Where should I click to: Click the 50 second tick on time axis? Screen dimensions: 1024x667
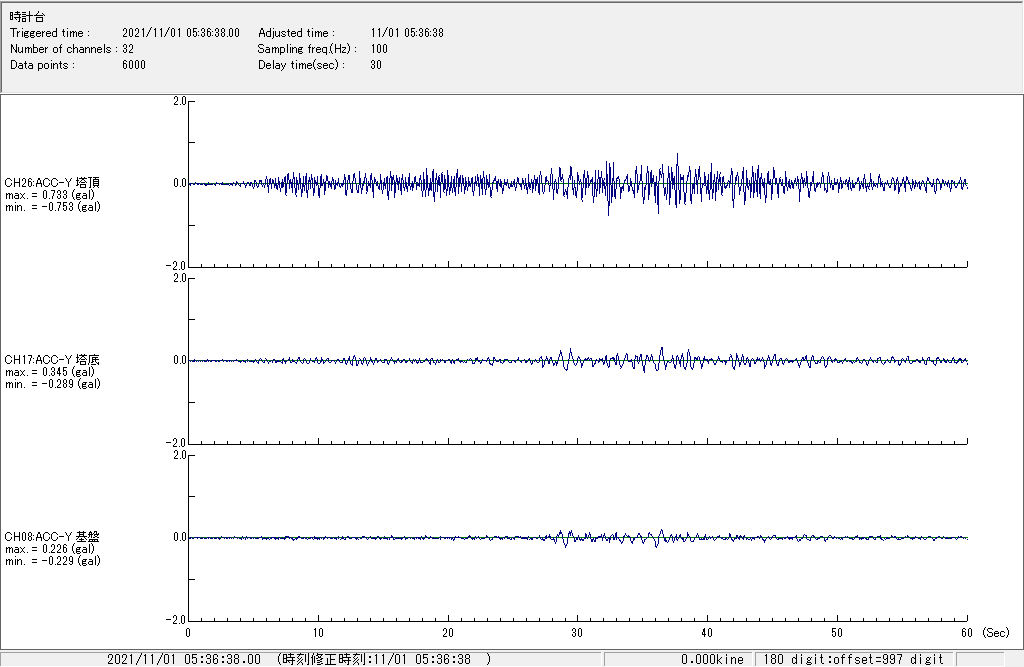pyautogui.click(x=837, y=632)
